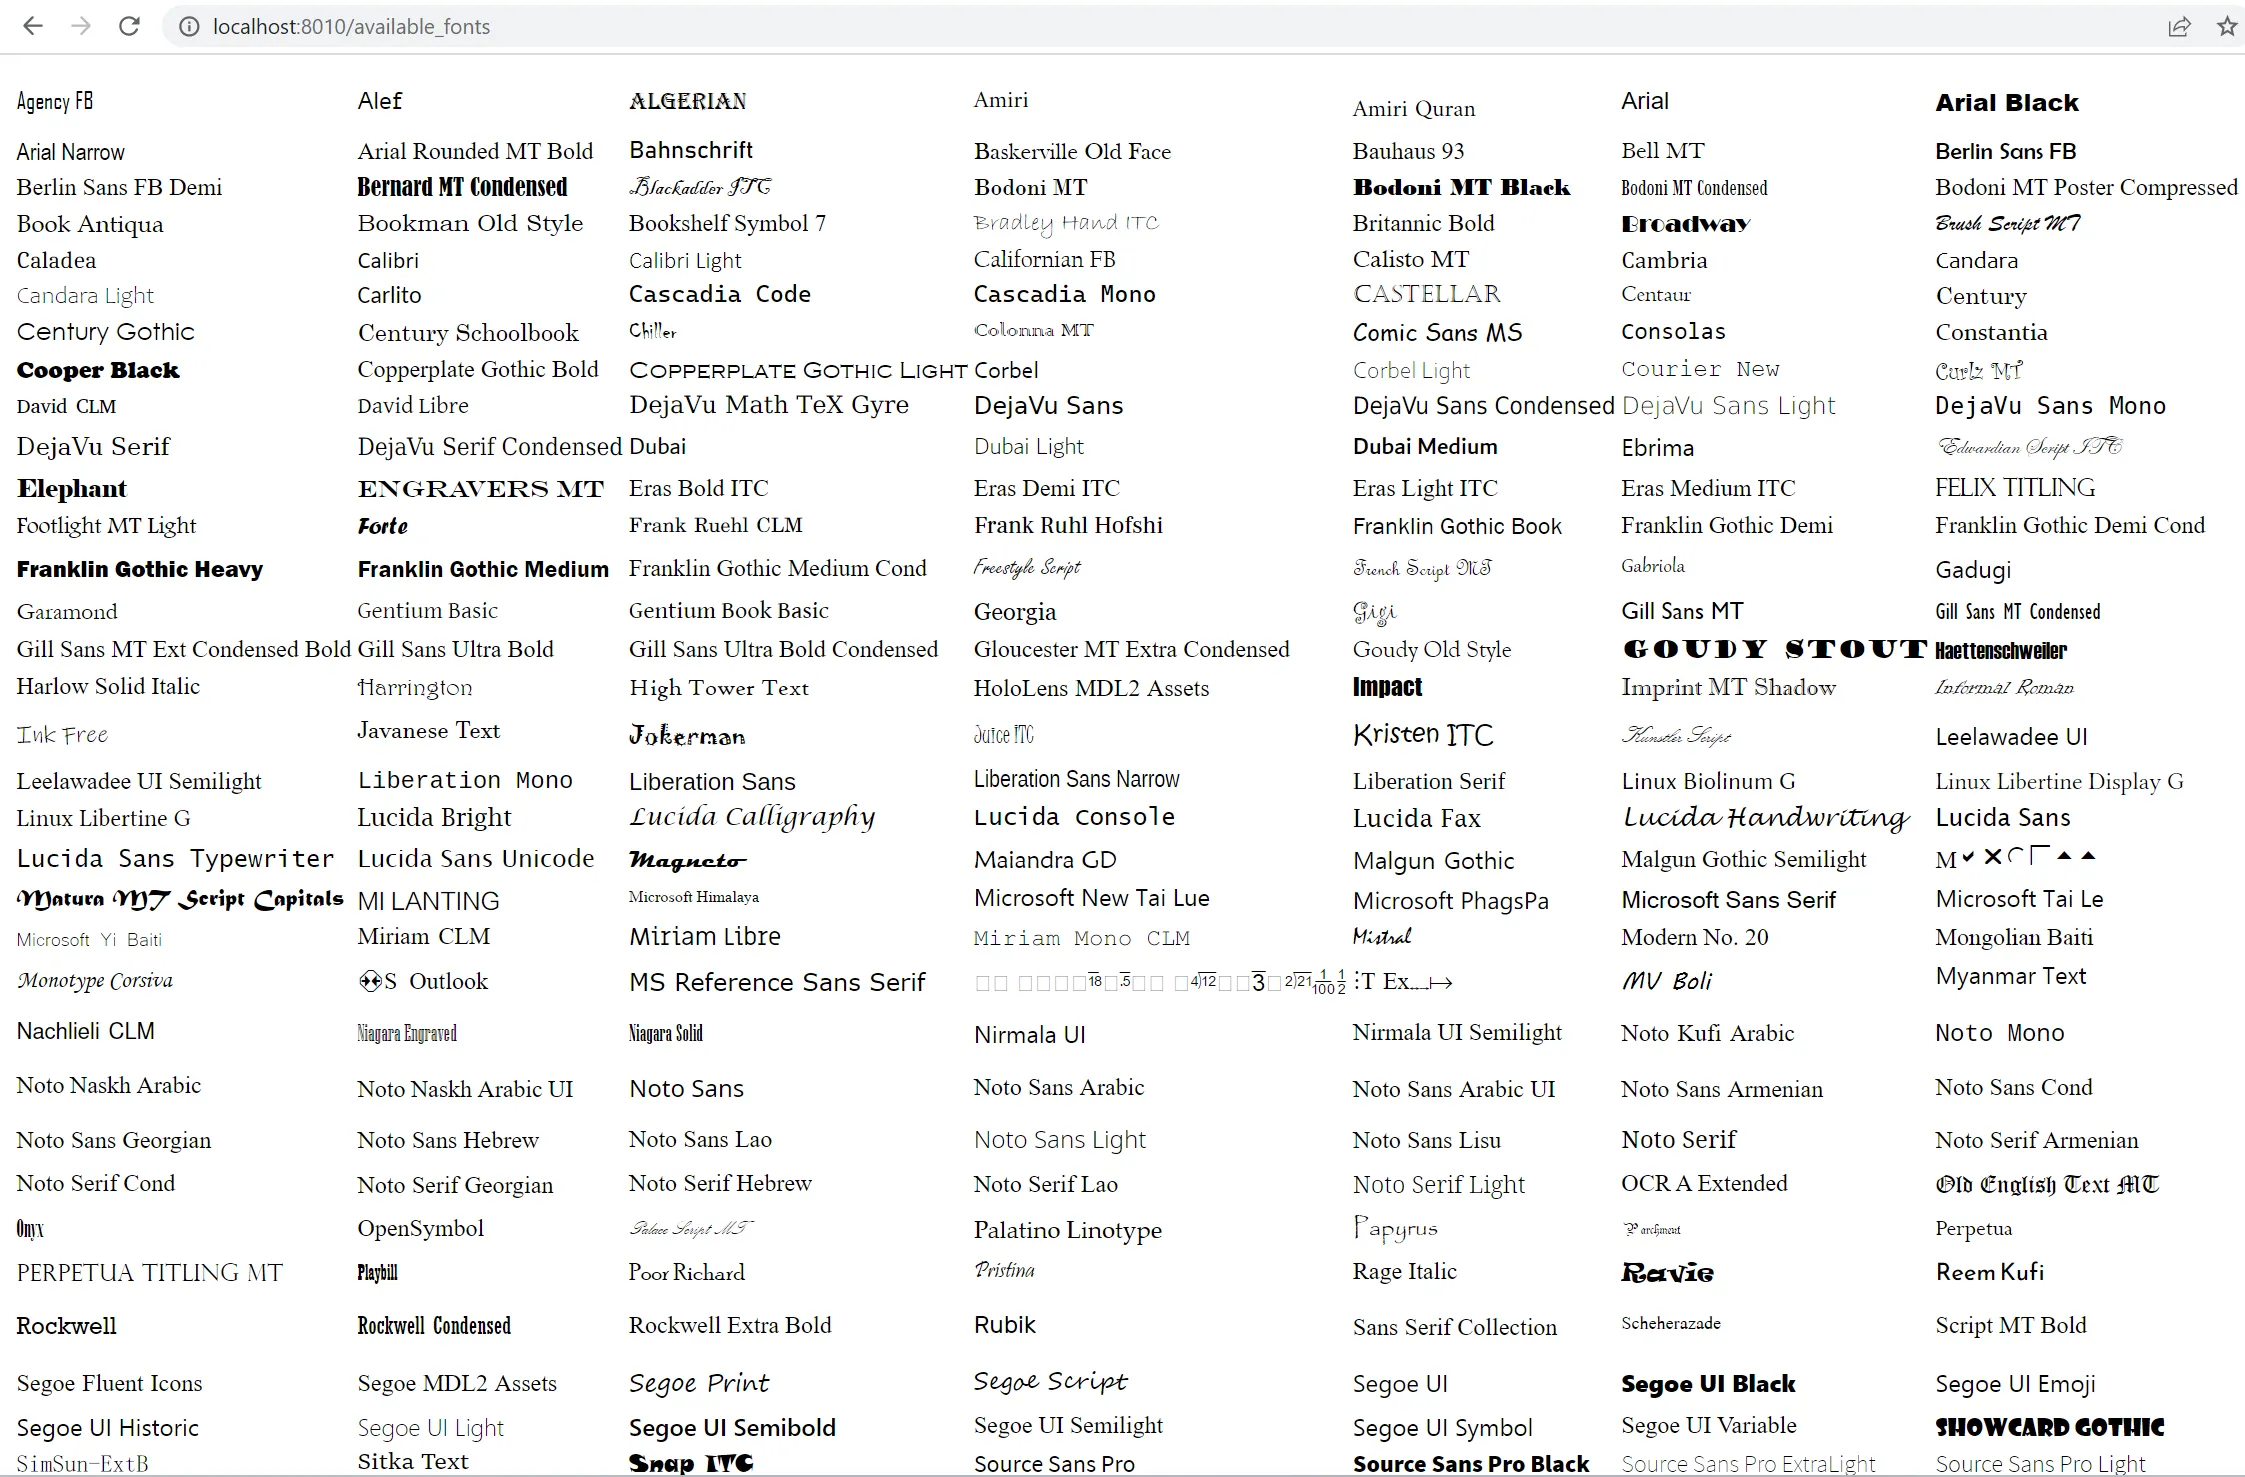Click the Haettenschweiler font name
The width and height of the screenshot is (2245, 1477).
click(x=2001, y=650)
